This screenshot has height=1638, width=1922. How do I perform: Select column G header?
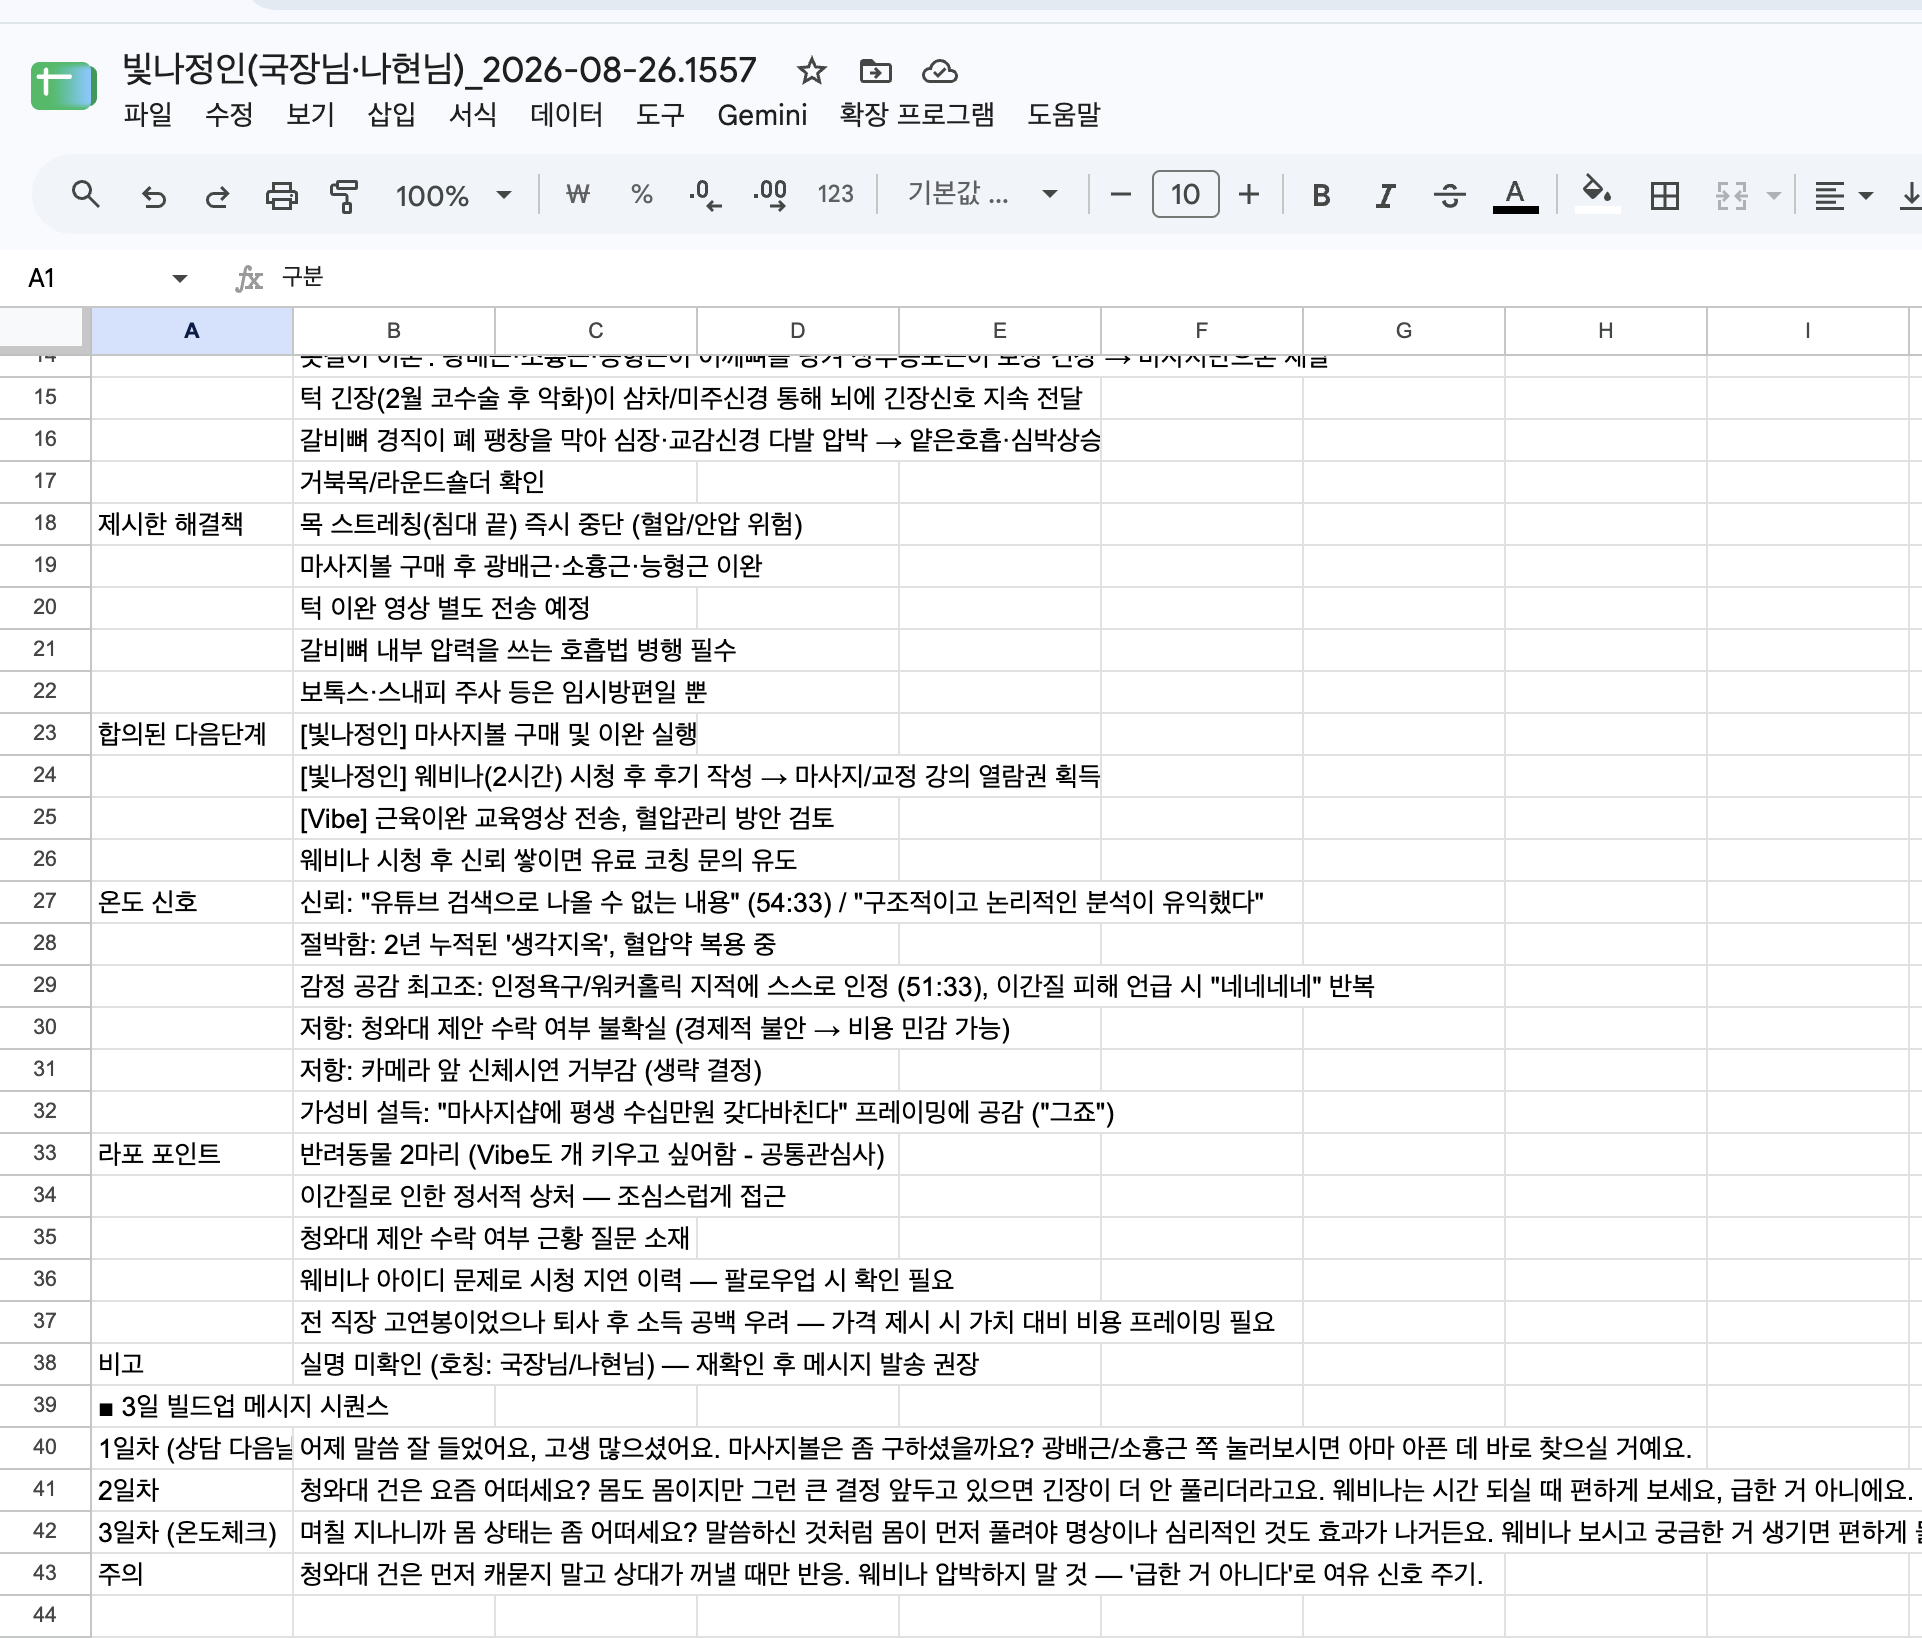(x=1404, y=331)
